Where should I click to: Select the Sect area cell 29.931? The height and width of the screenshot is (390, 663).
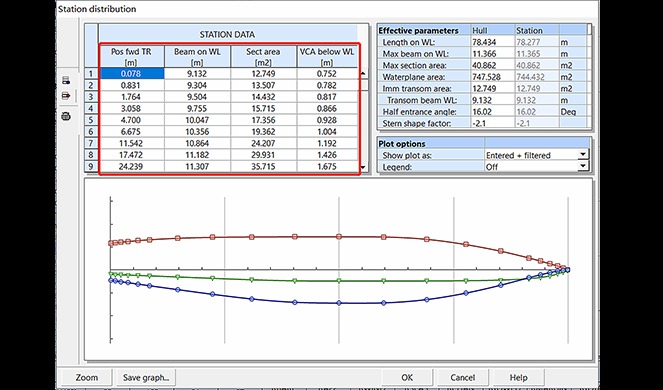tap(264, 155)
